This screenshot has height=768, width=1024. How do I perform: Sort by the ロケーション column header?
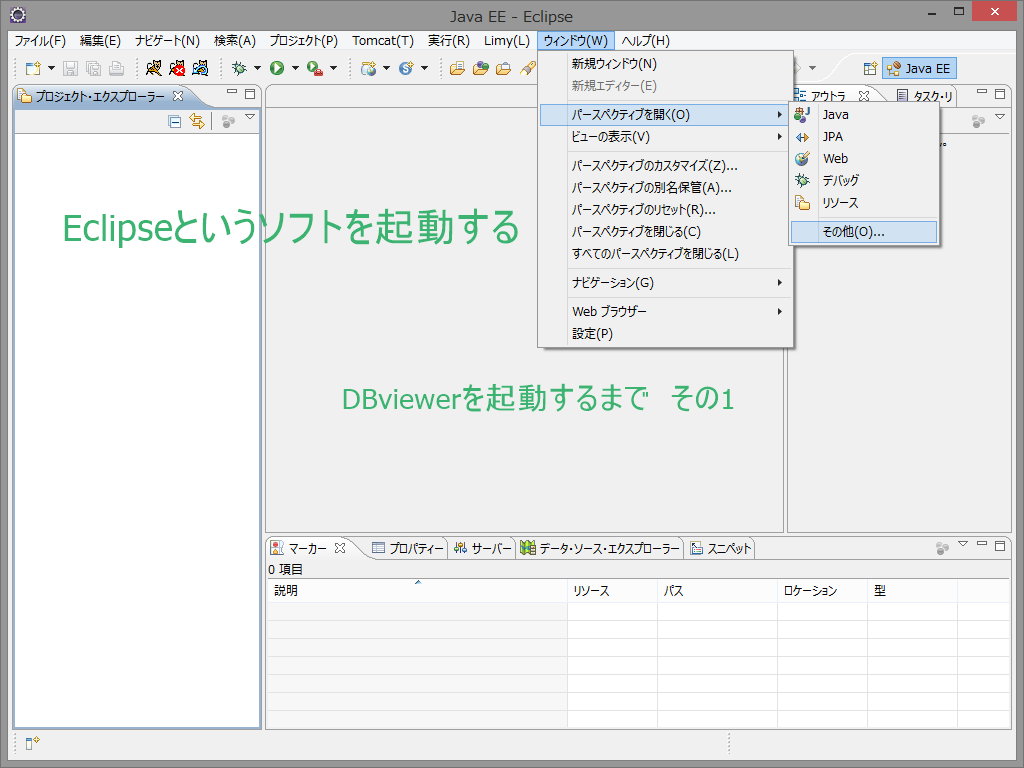(822, 590)
